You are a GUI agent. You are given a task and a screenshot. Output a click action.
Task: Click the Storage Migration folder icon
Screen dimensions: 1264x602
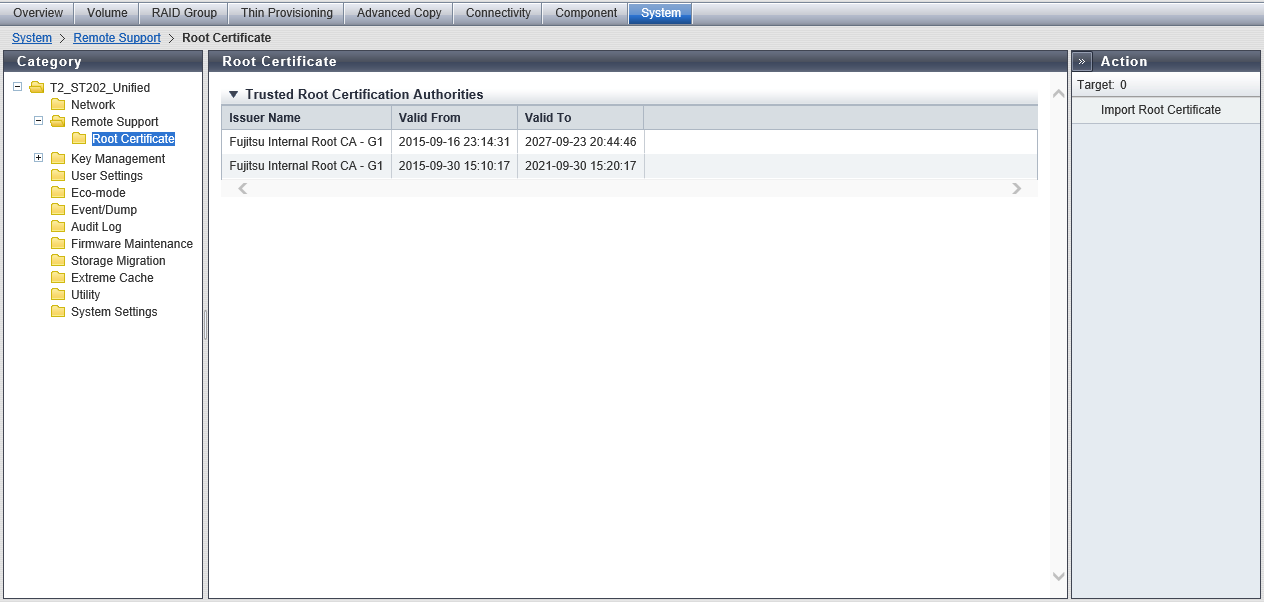pyautogui.click(x=58, y=261)
